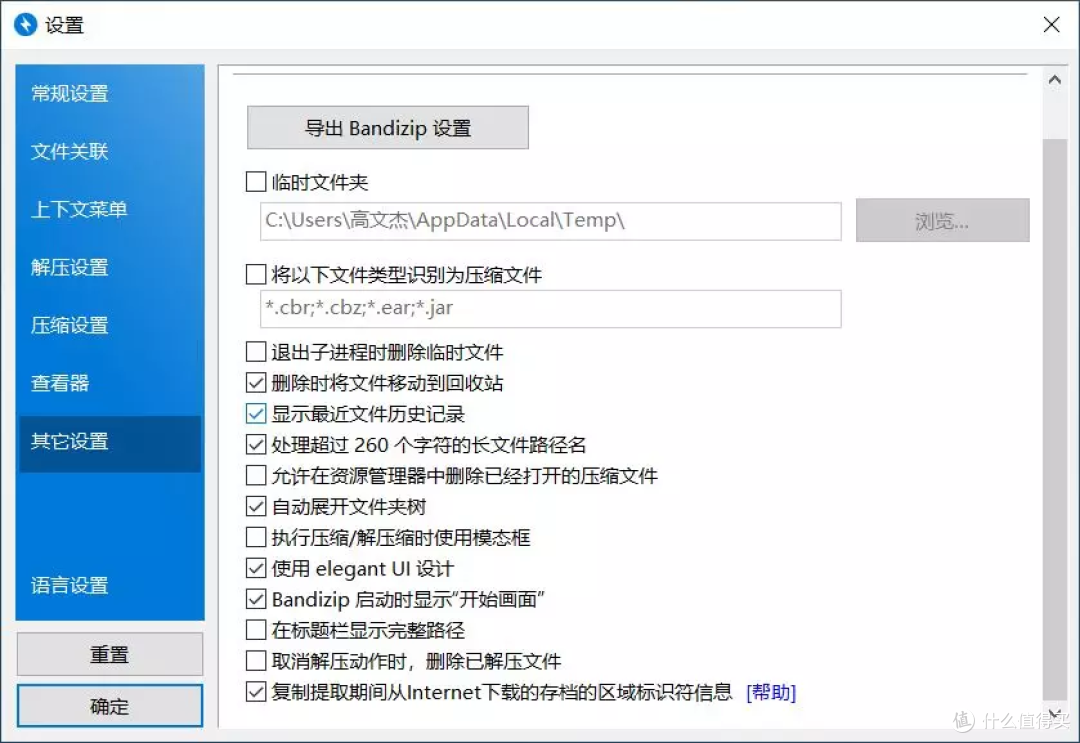This screenshot has width=1080, height=743.
Task: Click the Bandizip logo icon in title bar
Action: point(25,25)
